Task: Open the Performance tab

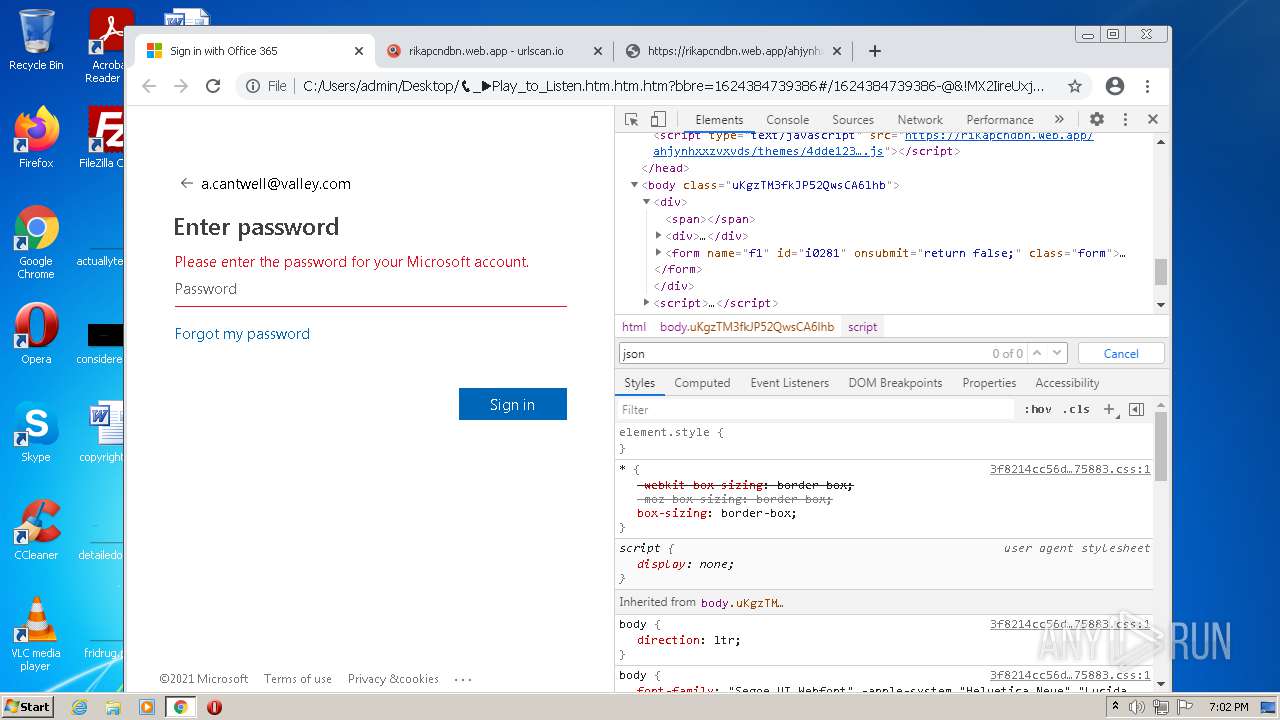Action: click(1000, 119)
